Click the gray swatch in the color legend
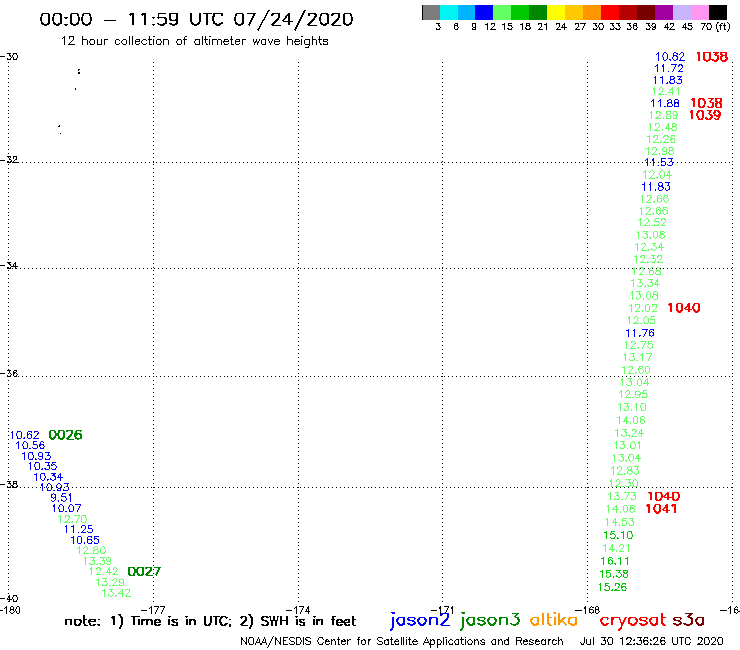The width and height of the screenshot is (740, 650). [431, 12]
